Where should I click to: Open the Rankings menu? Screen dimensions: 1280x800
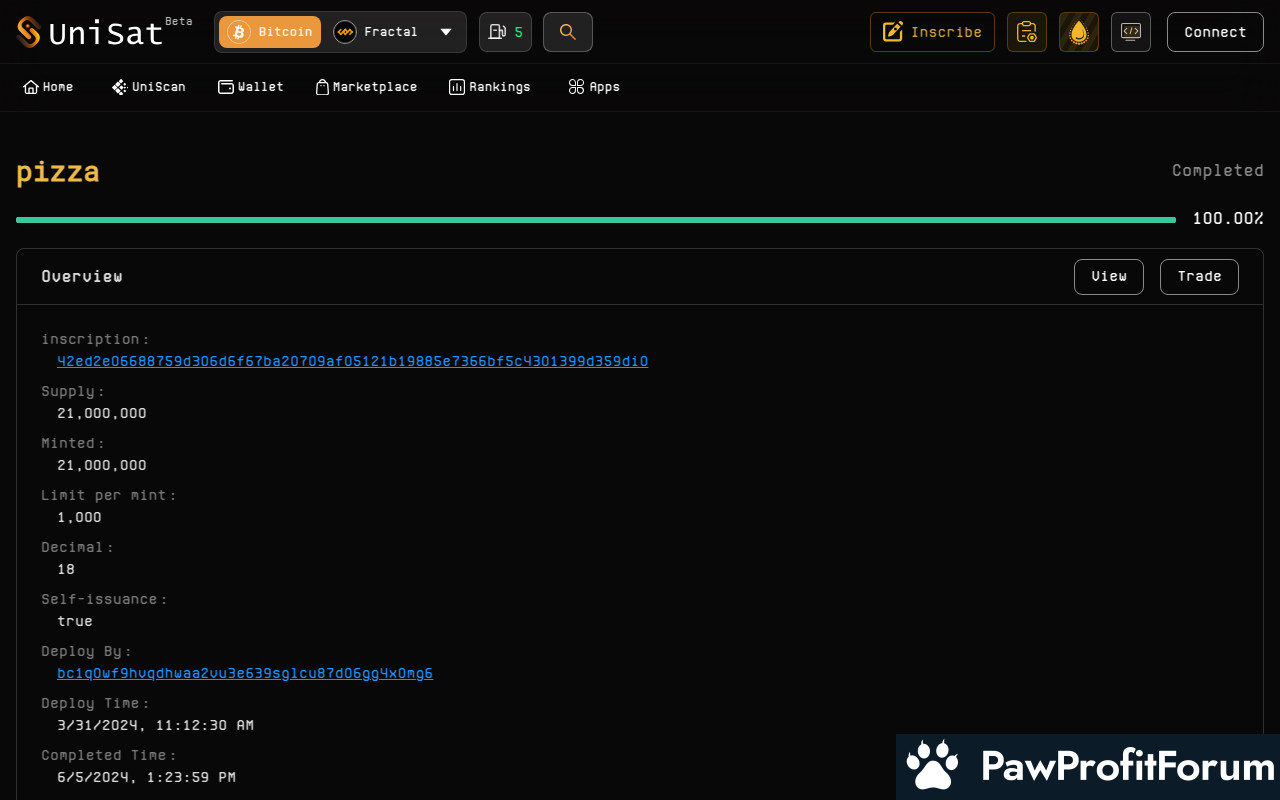(490, 87)
